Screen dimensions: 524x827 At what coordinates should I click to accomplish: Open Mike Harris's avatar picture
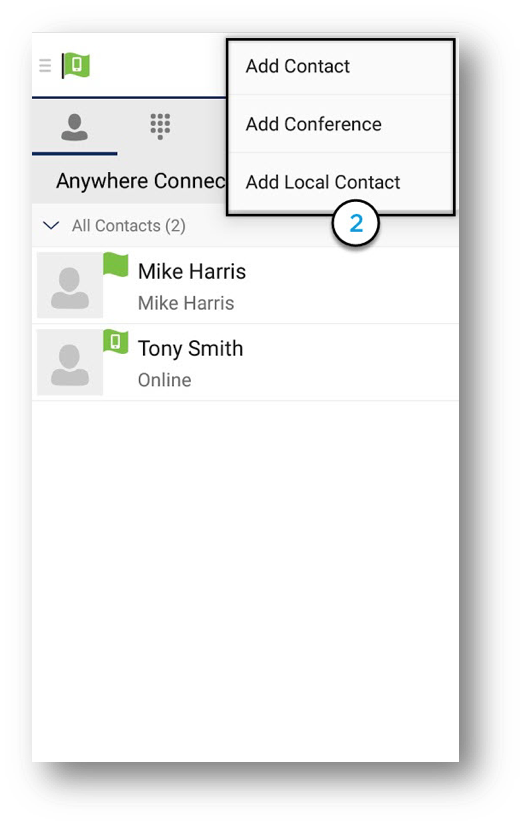point(70,285)
